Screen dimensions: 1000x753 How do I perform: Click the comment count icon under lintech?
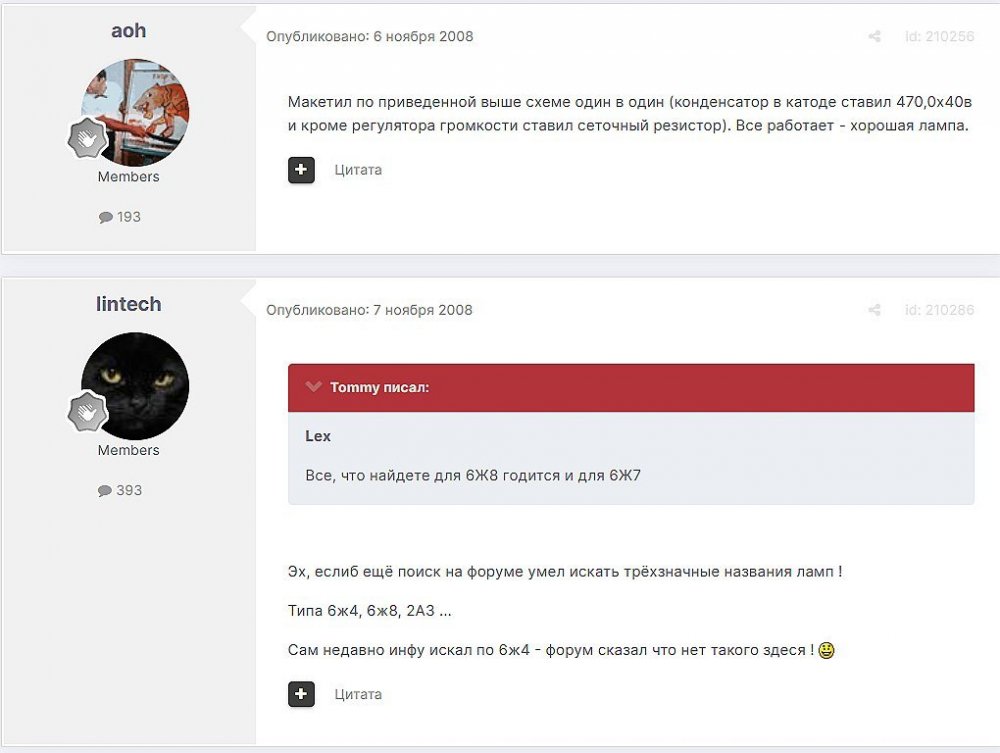(105, 491)
